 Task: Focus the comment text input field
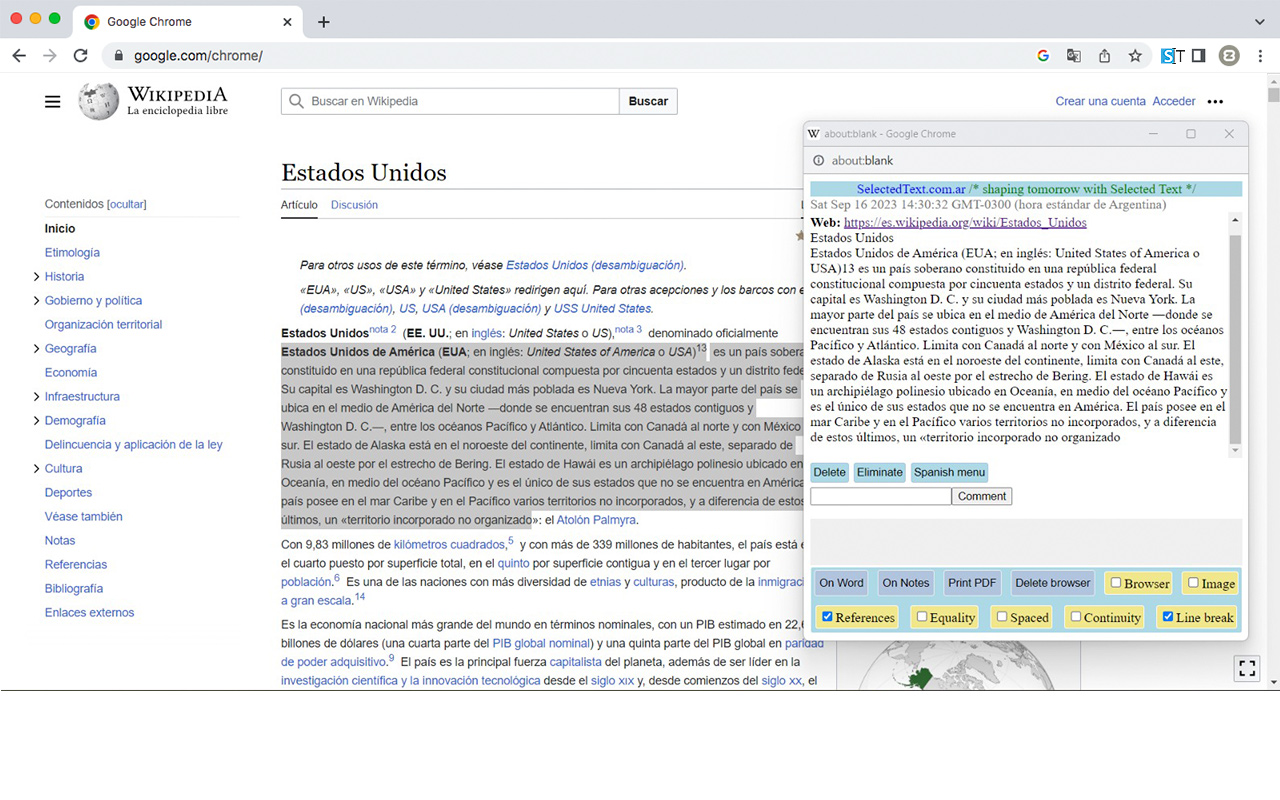(x=880, y=496)
